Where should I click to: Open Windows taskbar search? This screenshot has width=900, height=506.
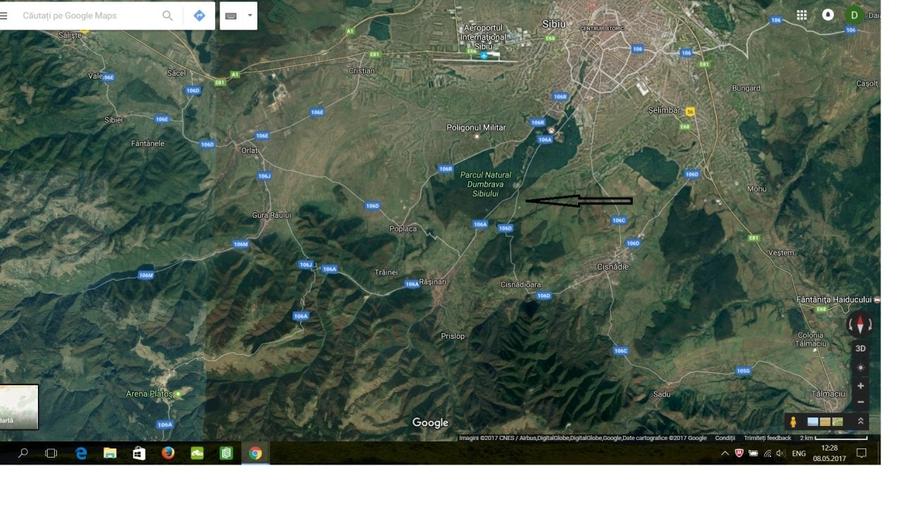(x=22, y=453)
